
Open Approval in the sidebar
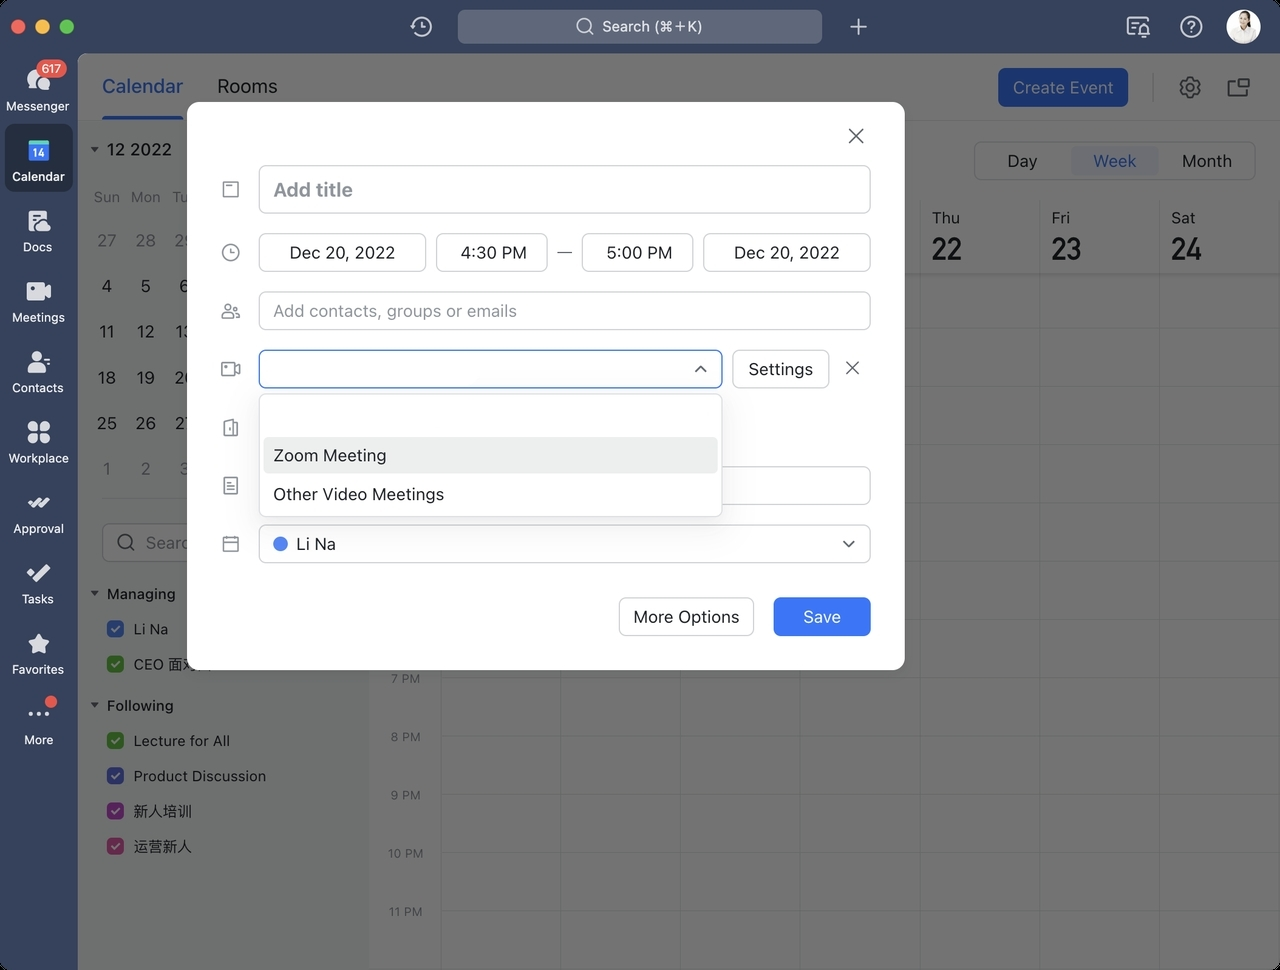pyautogui.click(x=38, y=512)
